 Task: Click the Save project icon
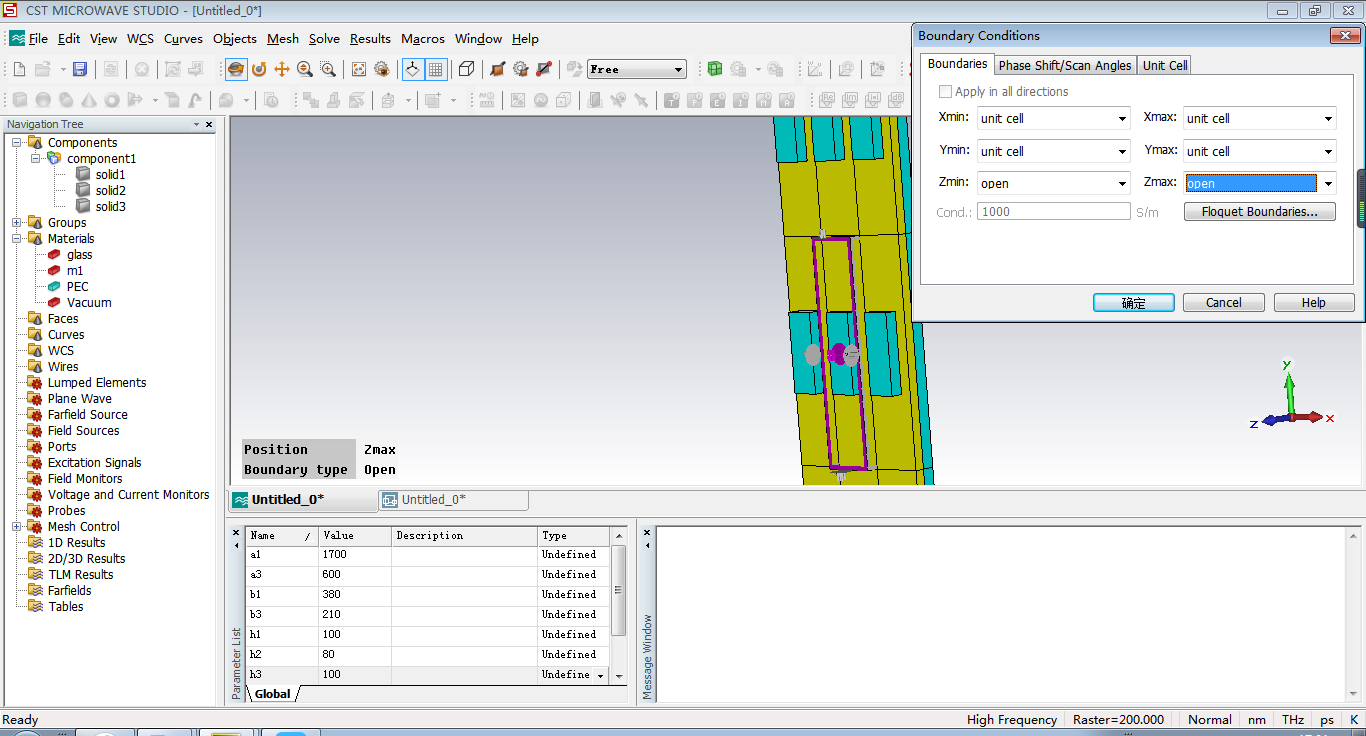80,70
